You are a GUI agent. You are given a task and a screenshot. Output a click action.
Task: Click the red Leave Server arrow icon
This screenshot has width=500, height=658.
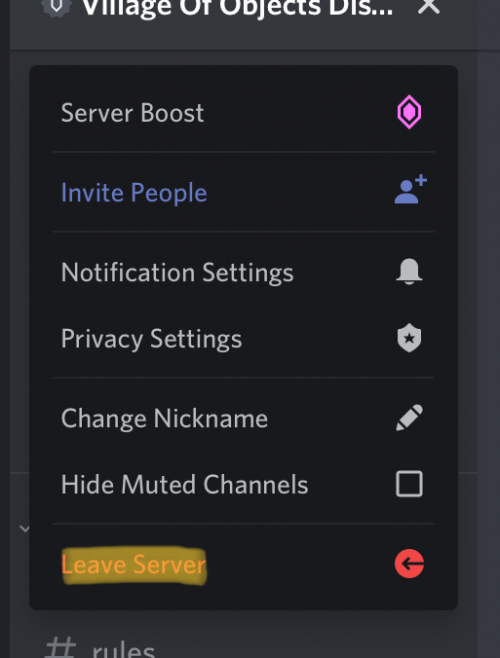[x=409, y=564]
